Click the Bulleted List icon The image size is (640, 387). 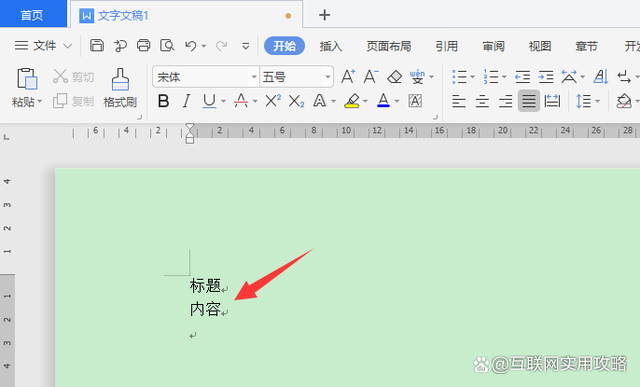tap(460, 76)
